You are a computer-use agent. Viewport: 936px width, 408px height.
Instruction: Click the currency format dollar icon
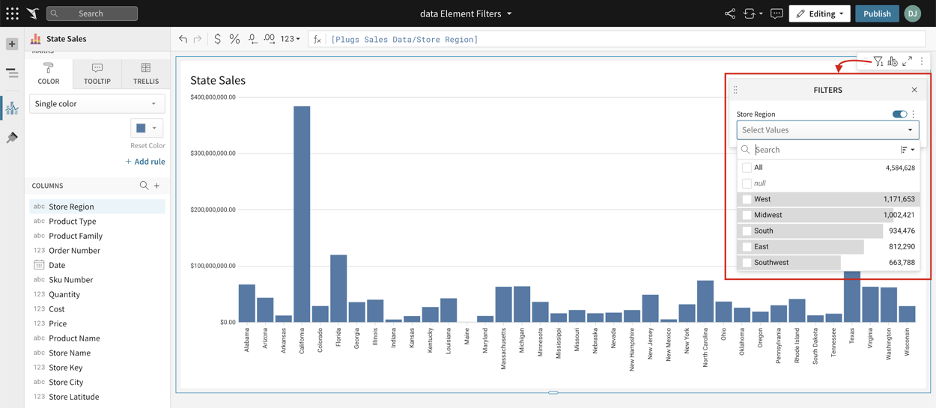tap(219, 39)
